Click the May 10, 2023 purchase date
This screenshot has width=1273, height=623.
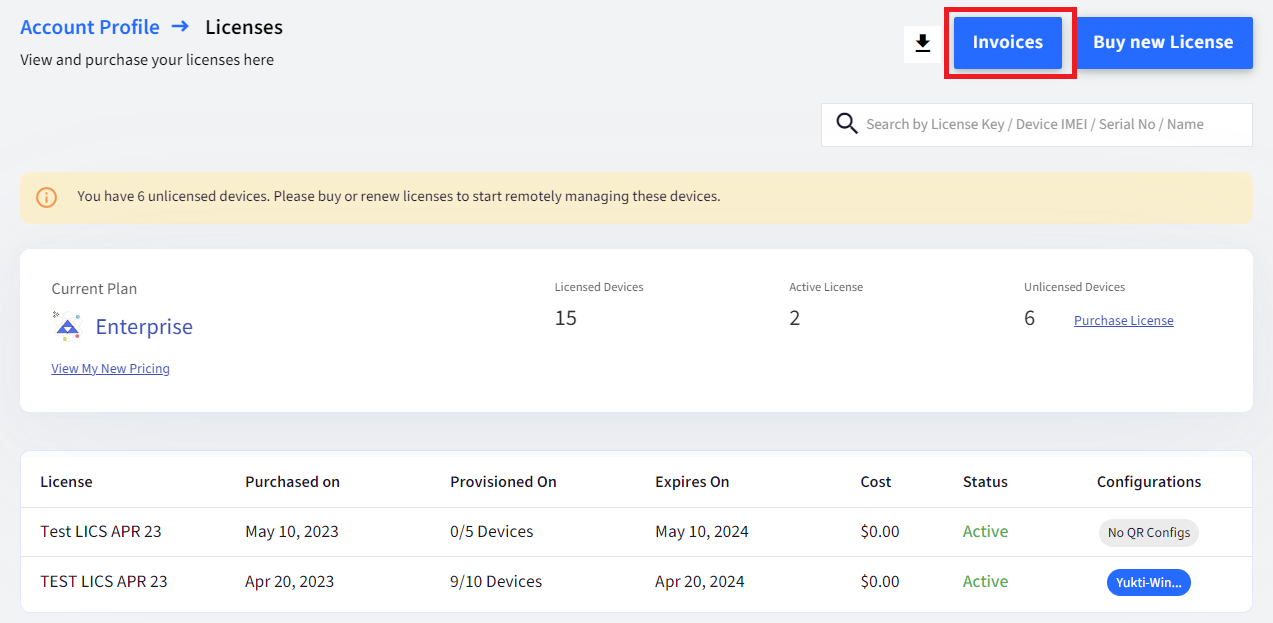292,532
